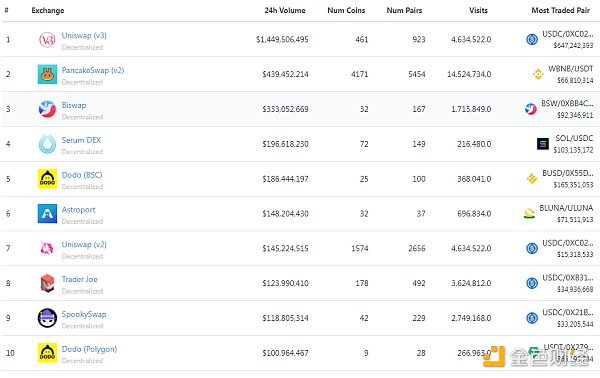Click the SpookySwap ghost logo icon
The height and width of the screenshot is (378, 600).
click(x=47, y=318)
